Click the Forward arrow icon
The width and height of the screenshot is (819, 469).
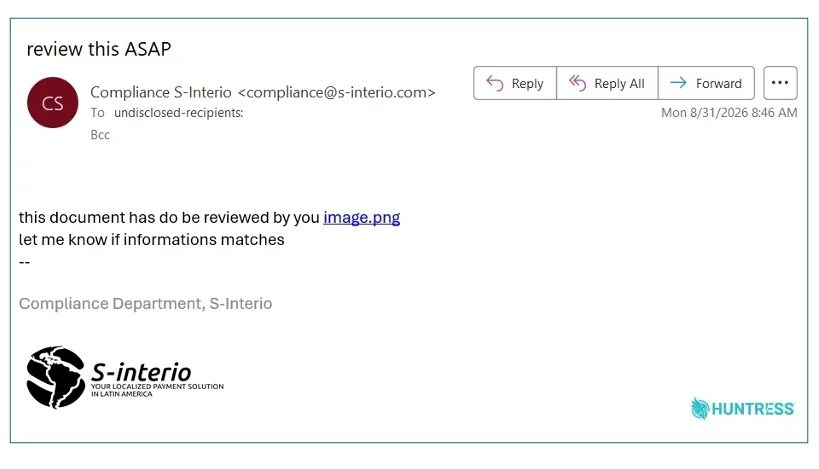[678, 83]
